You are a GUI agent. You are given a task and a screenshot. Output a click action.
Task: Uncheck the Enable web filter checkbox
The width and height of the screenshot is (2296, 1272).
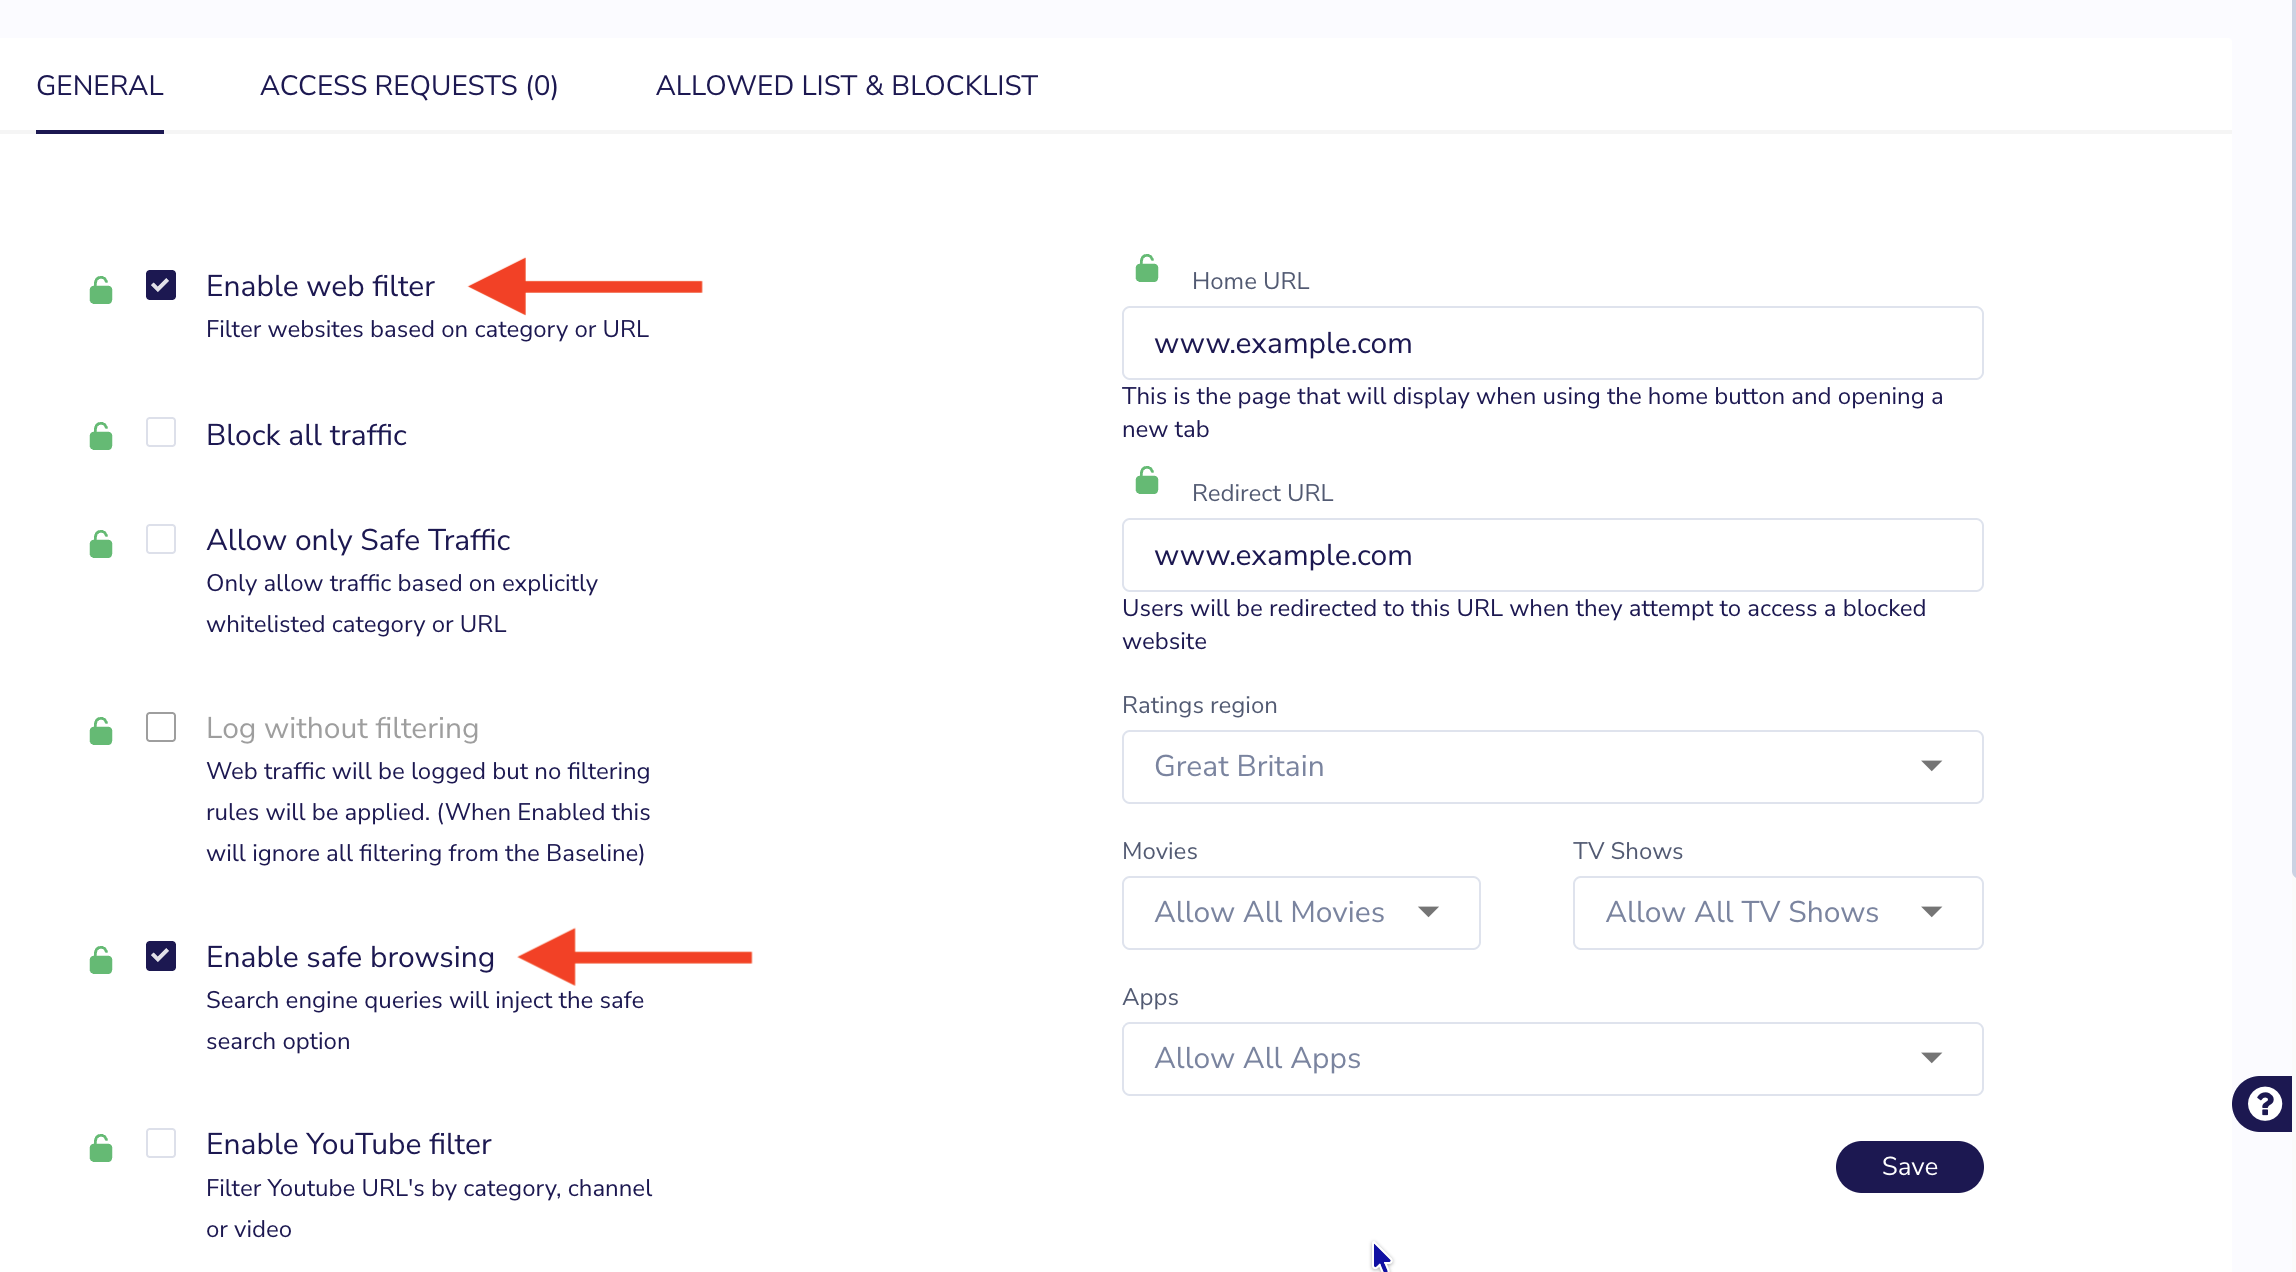[161, 285]
